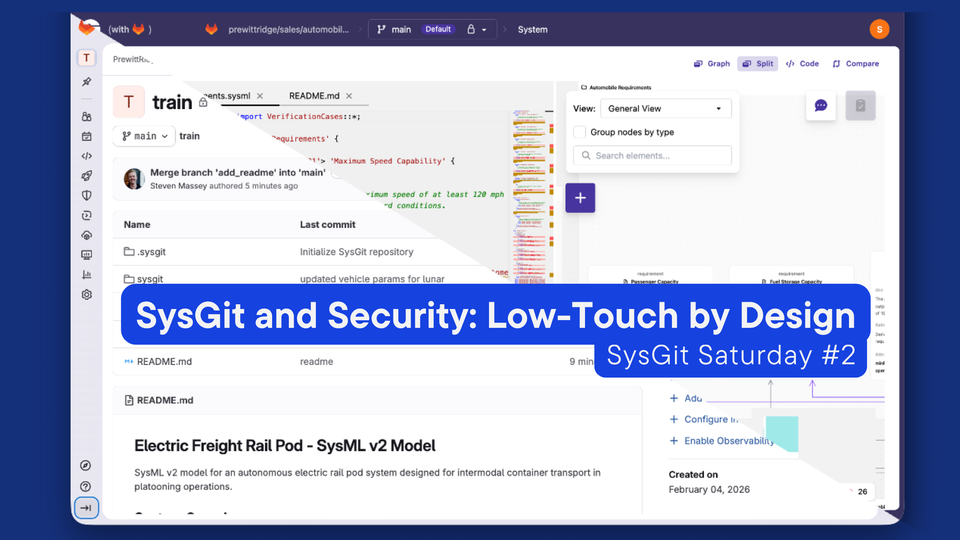This screenshot has height=540, width=960.
Task: Click the Explore compass icon
Action: click(x=86, y=465)
